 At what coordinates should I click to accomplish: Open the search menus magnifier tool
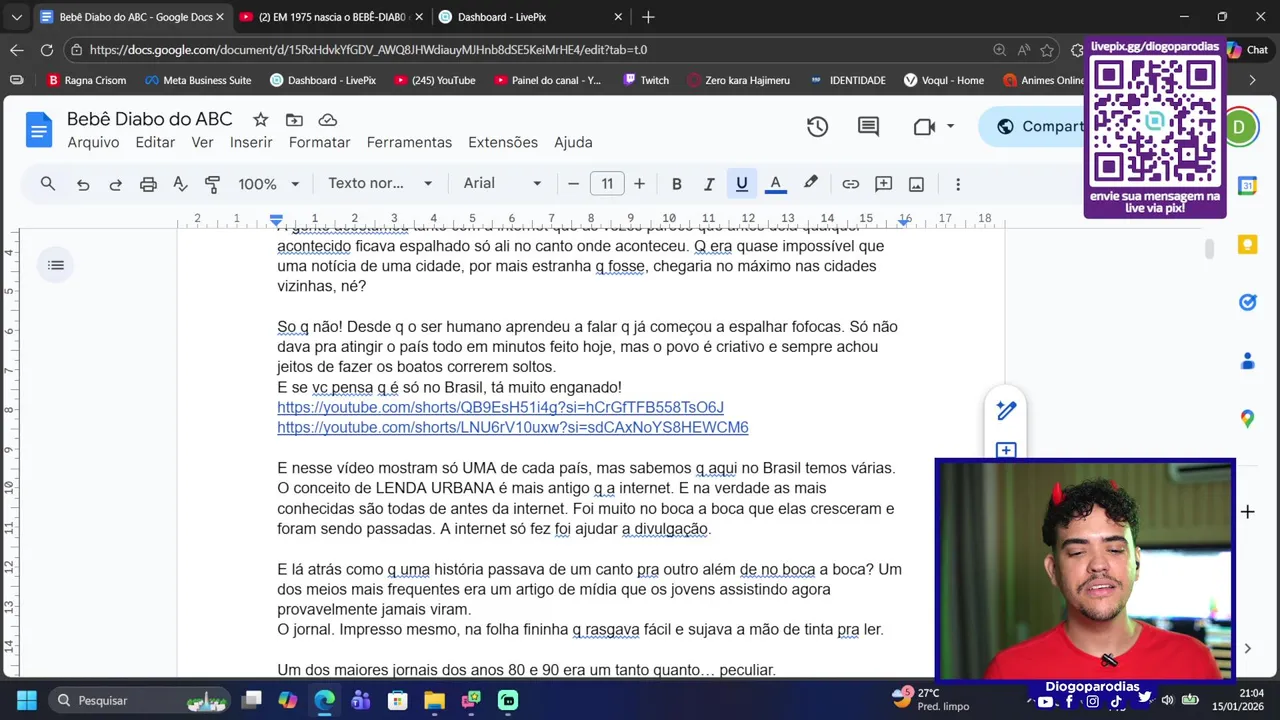pos(48,184)
